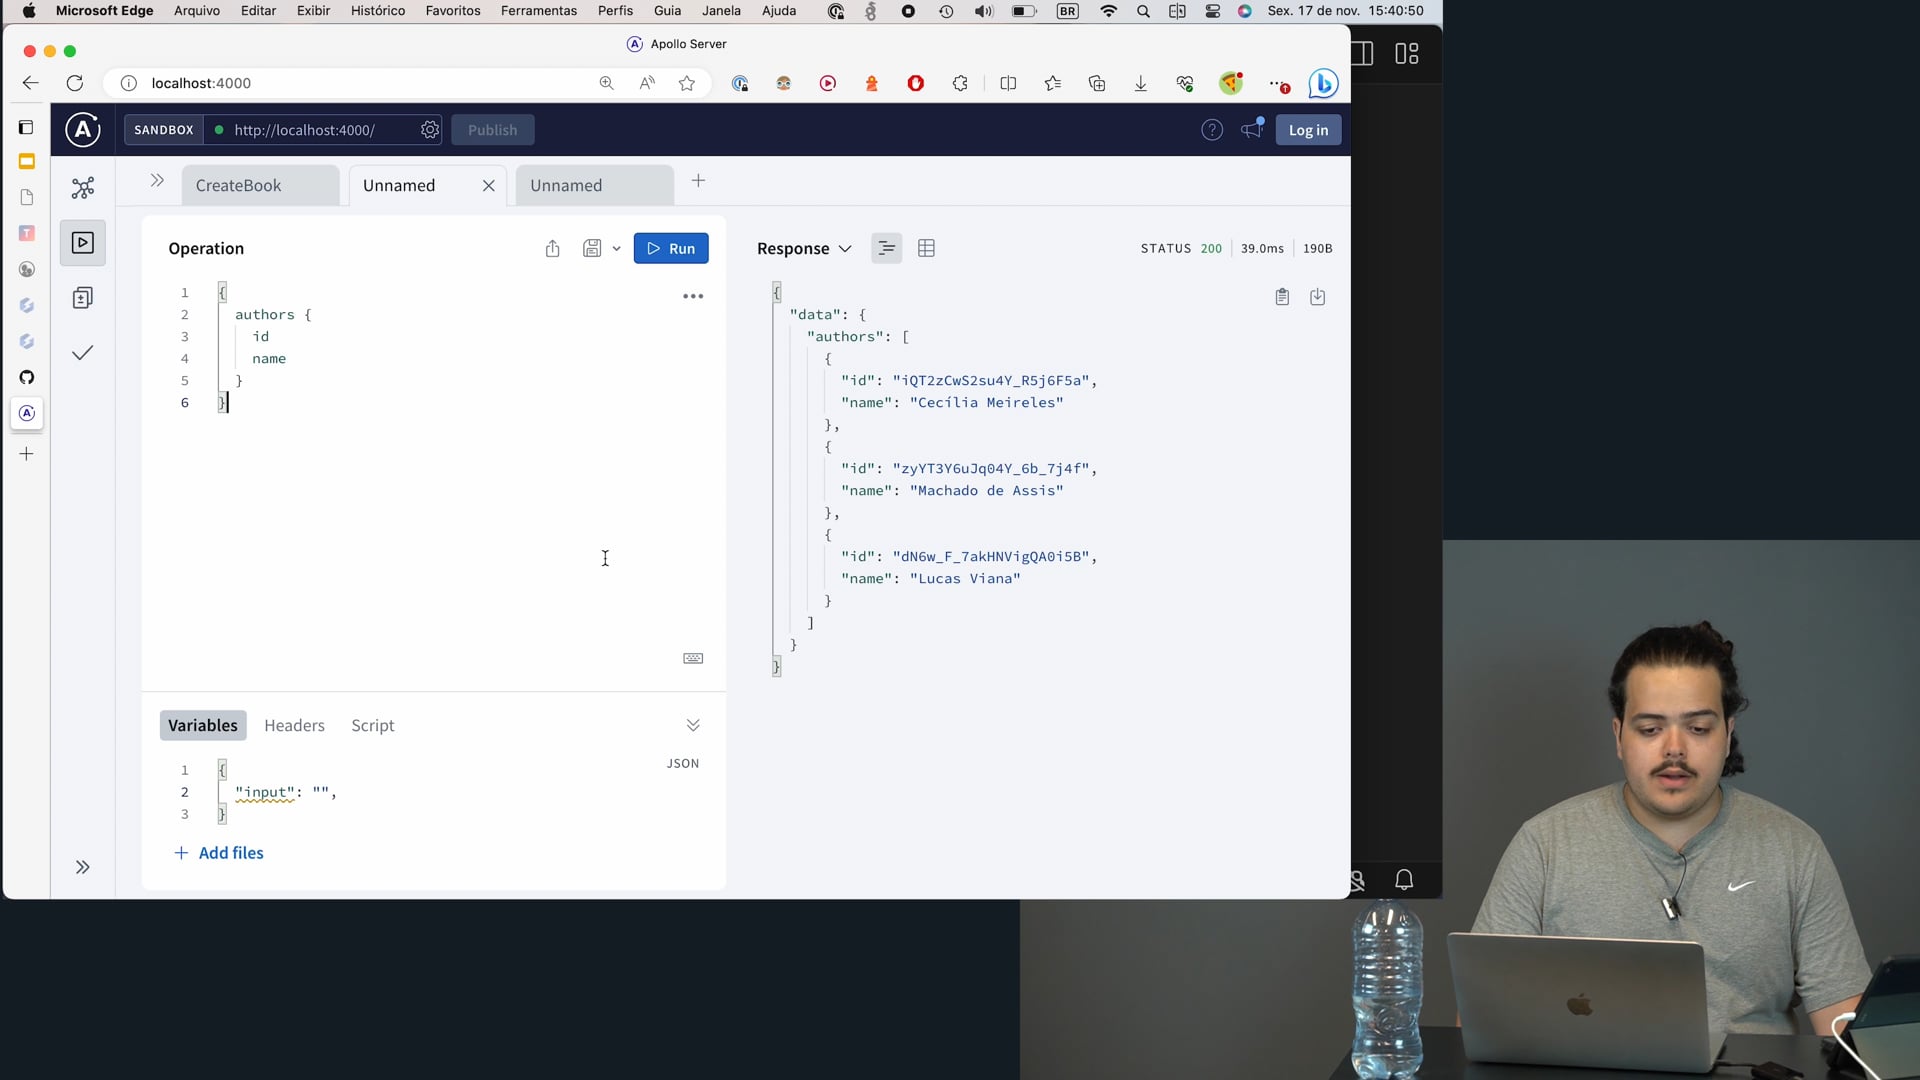Copy response with clipboard icon
The width and height of the screenshot is (1920, 1080).
click(1282, 297)
